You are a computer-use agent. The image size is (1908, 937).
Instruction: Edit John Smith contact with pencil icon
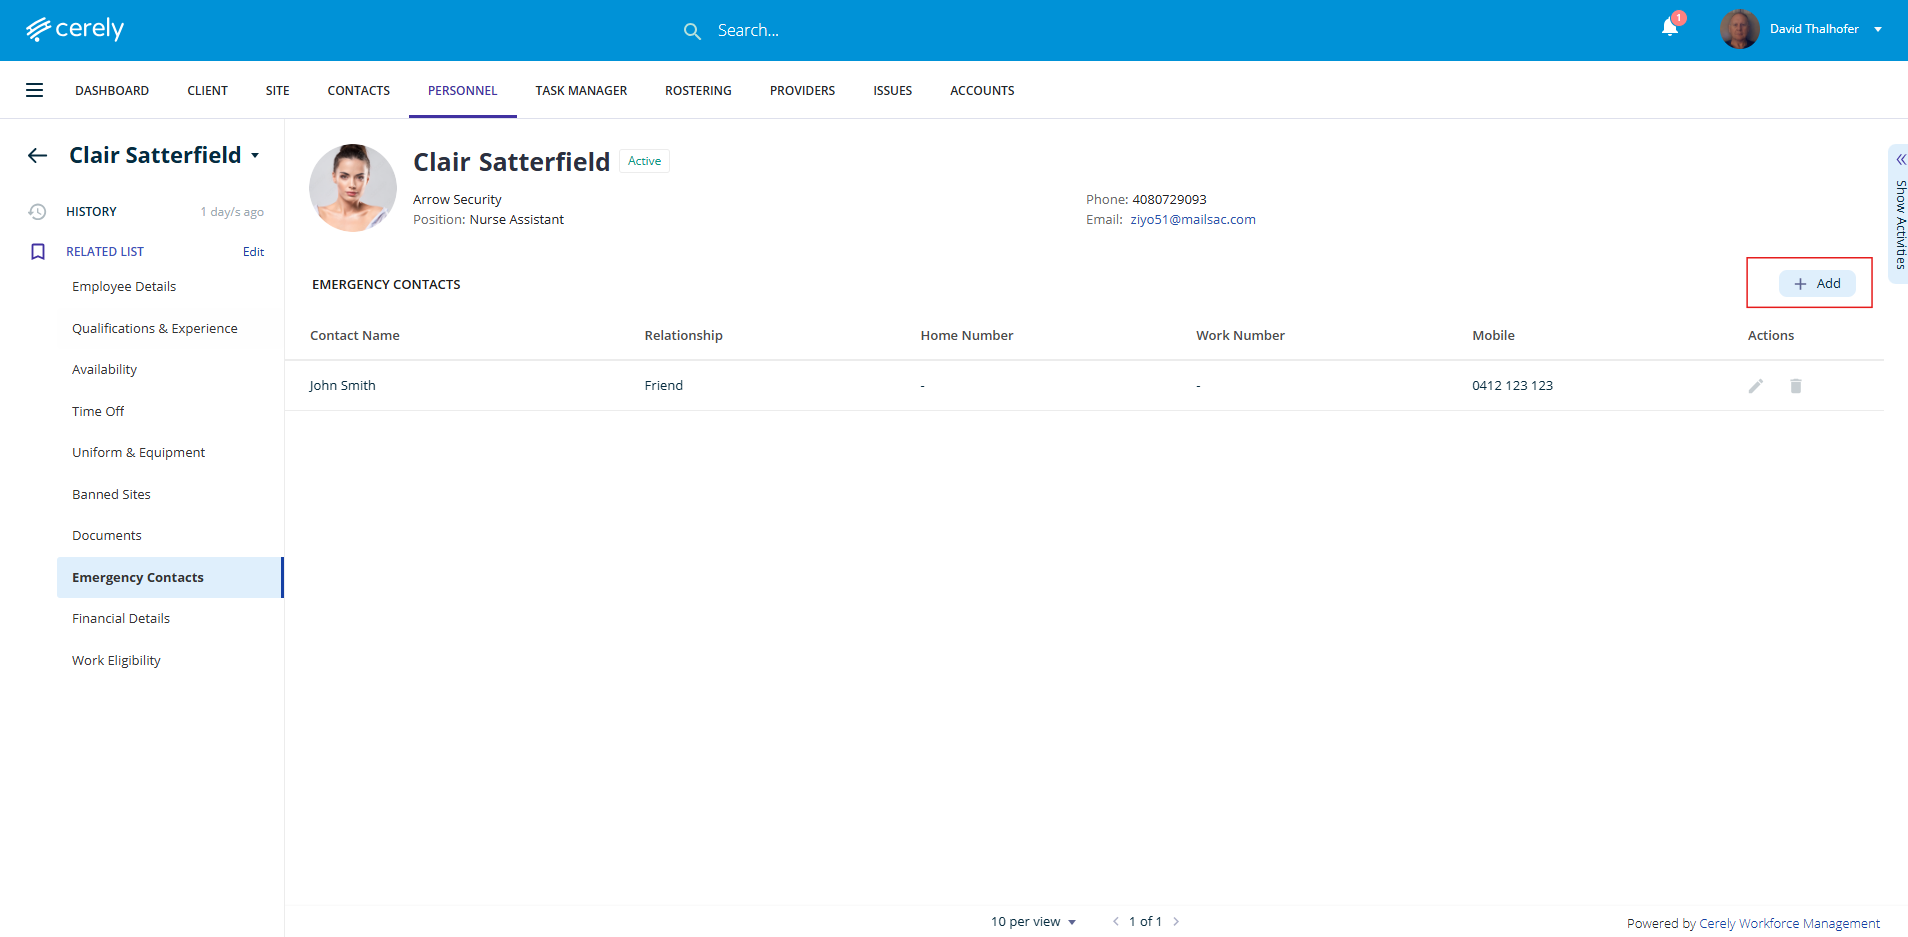[x=1755, y=386]
